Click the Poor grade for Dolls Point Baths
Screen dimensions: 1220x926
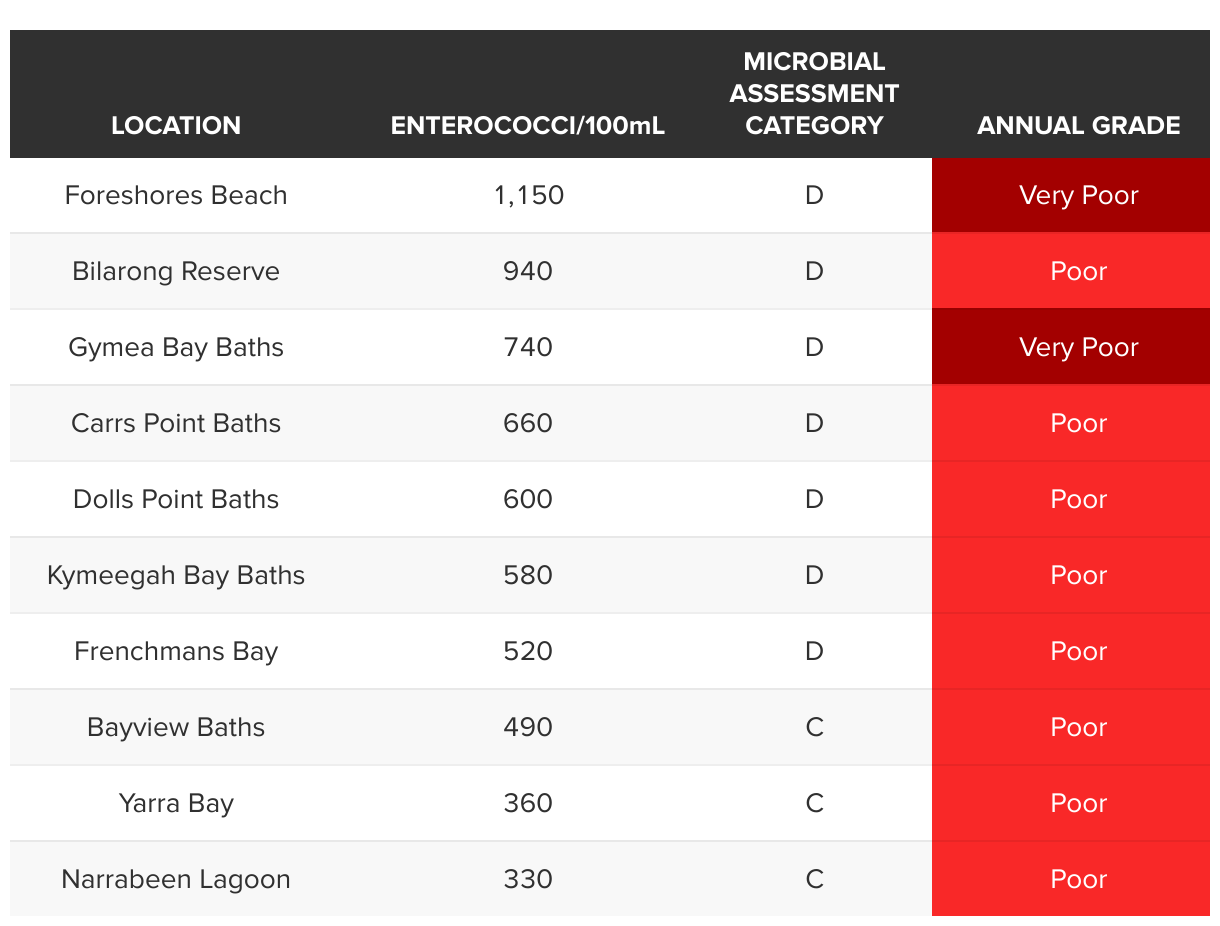1078,499
